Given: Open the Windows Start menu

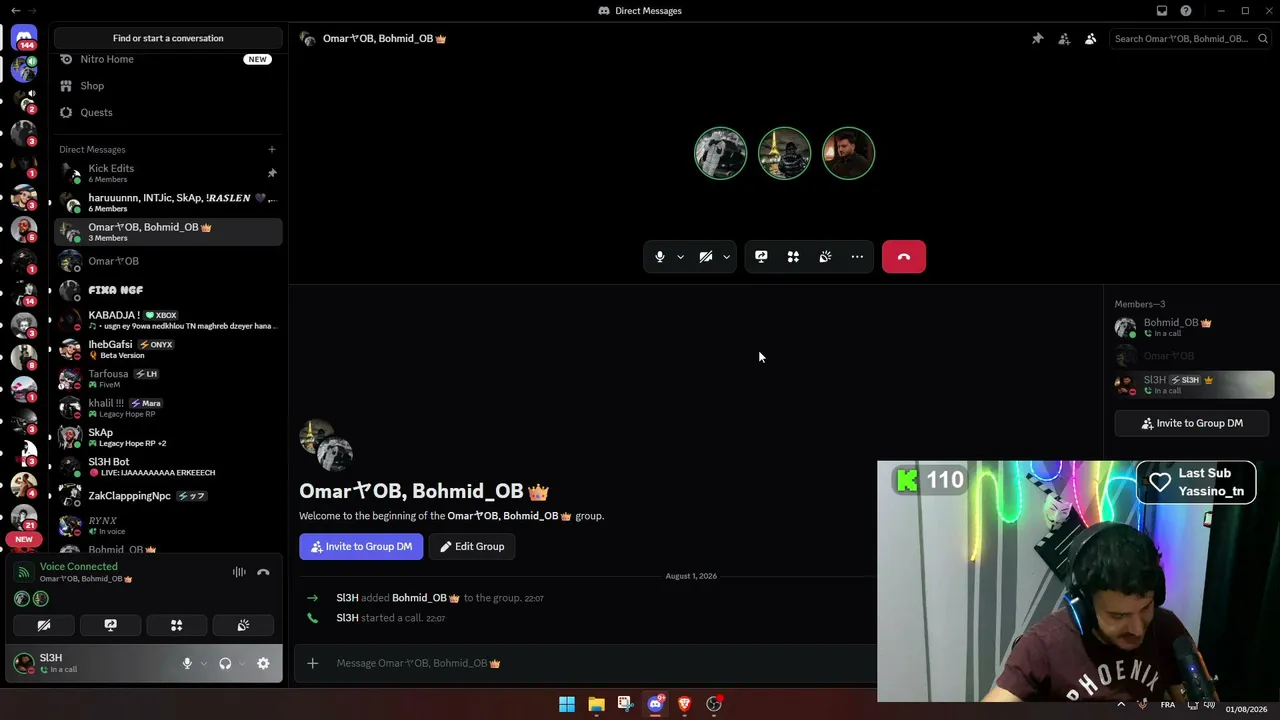Looking at the screenshot, I should [x=567, y=704].
